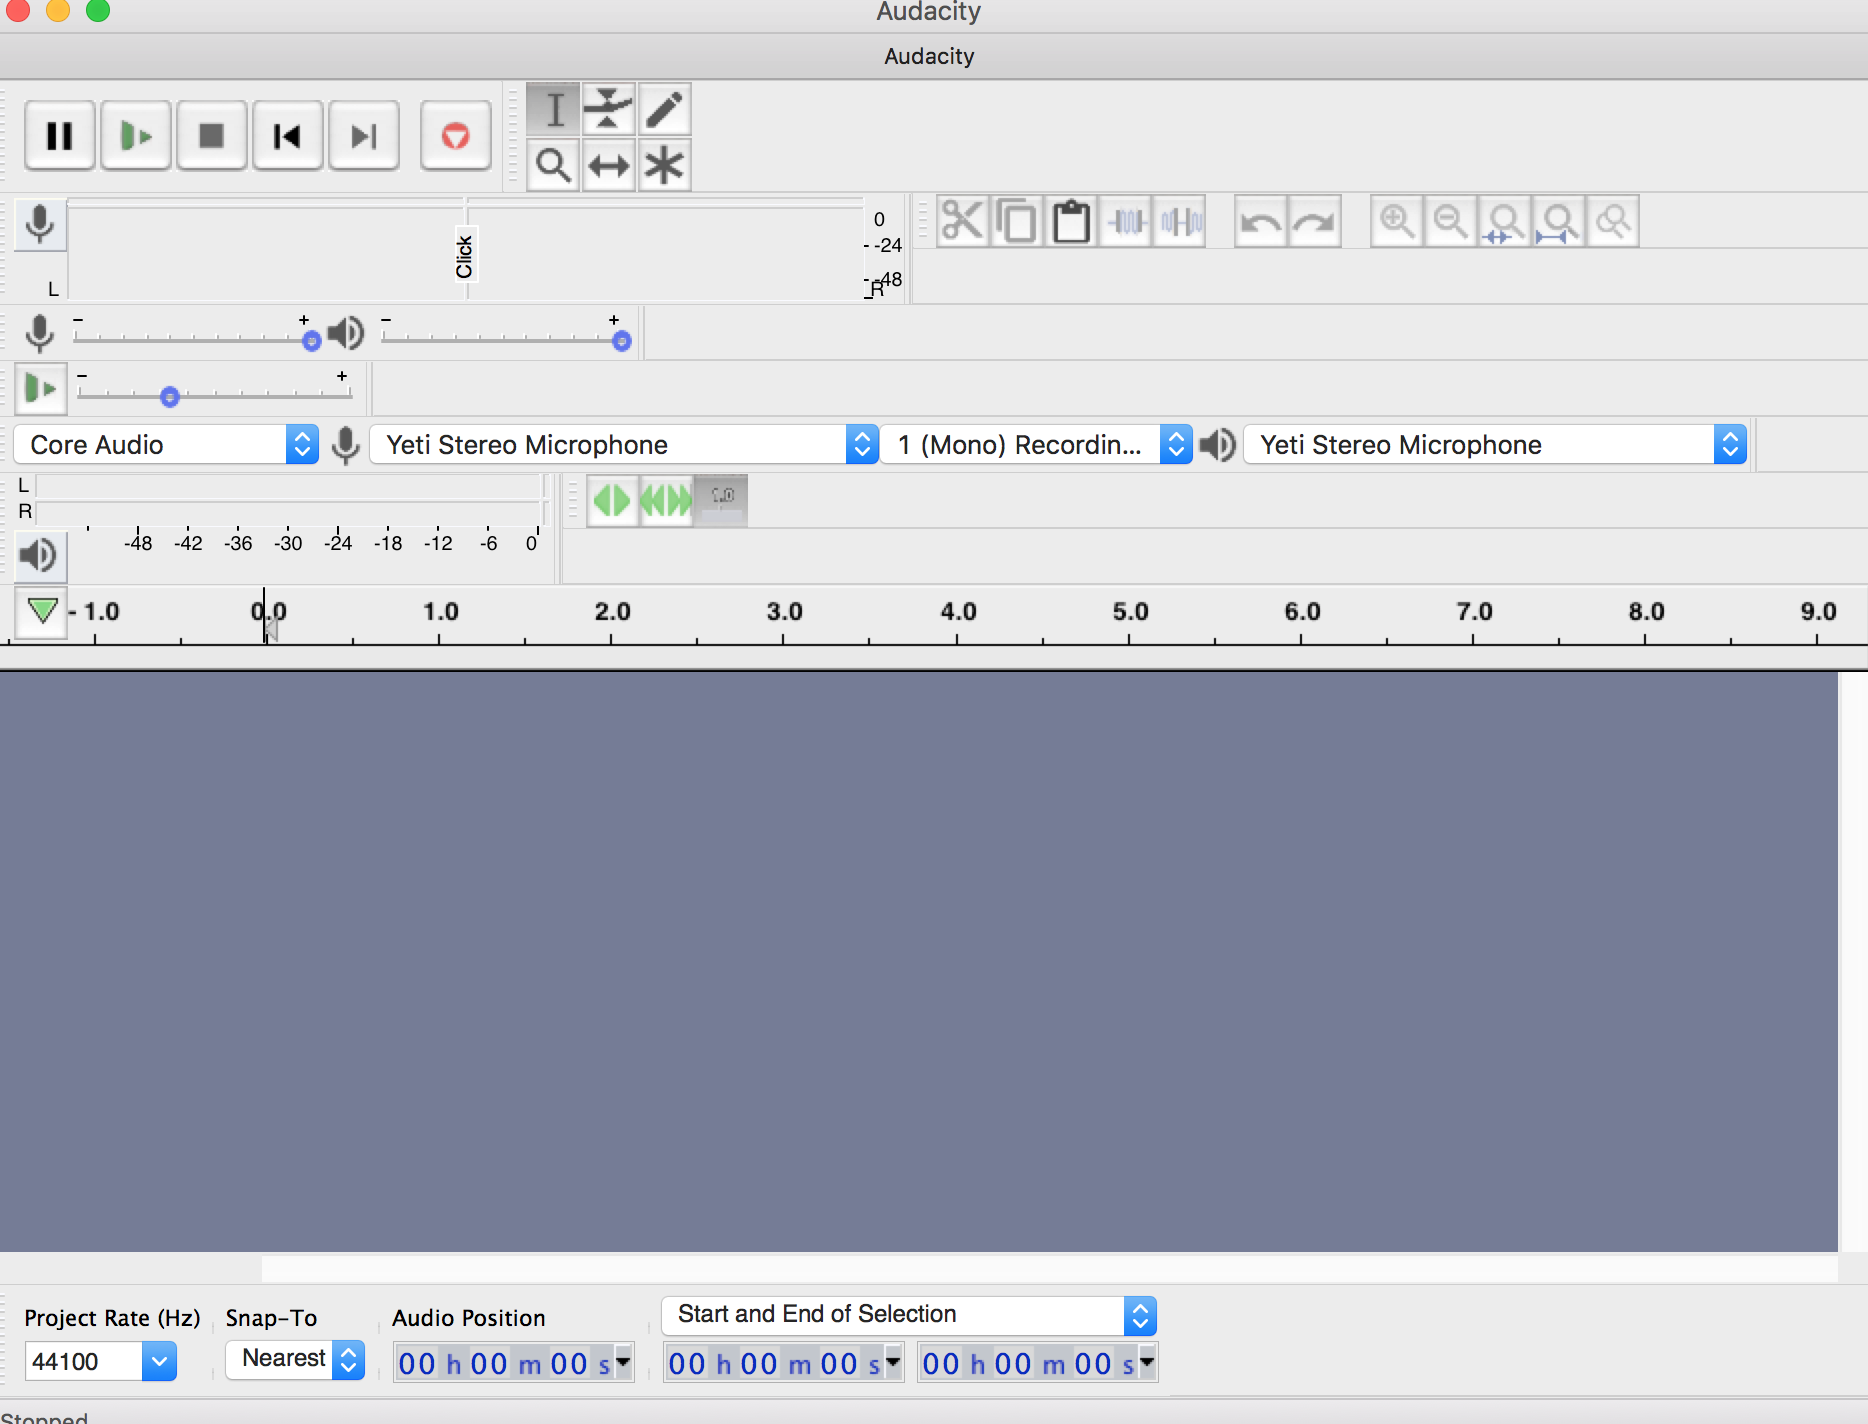The width and height of the screenshot is (1868, 1424).
Task: Click the Play-at-Speed button
Action: [40, 388]
